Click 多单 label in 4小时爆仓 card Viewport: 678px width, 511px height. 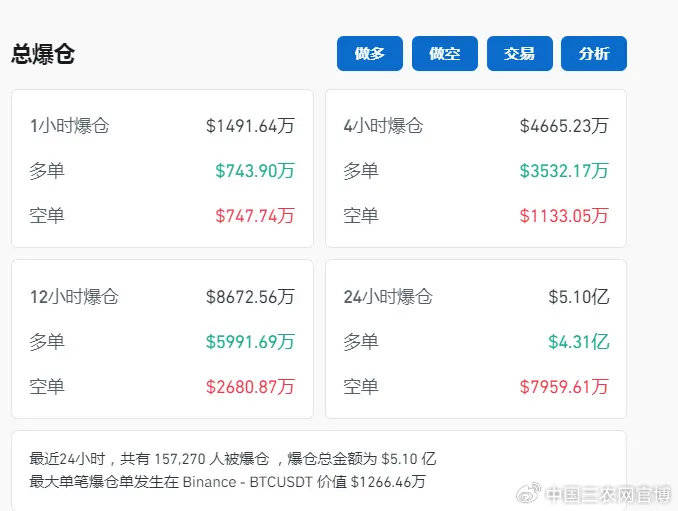pyautogui.click(x=361, y=171)
